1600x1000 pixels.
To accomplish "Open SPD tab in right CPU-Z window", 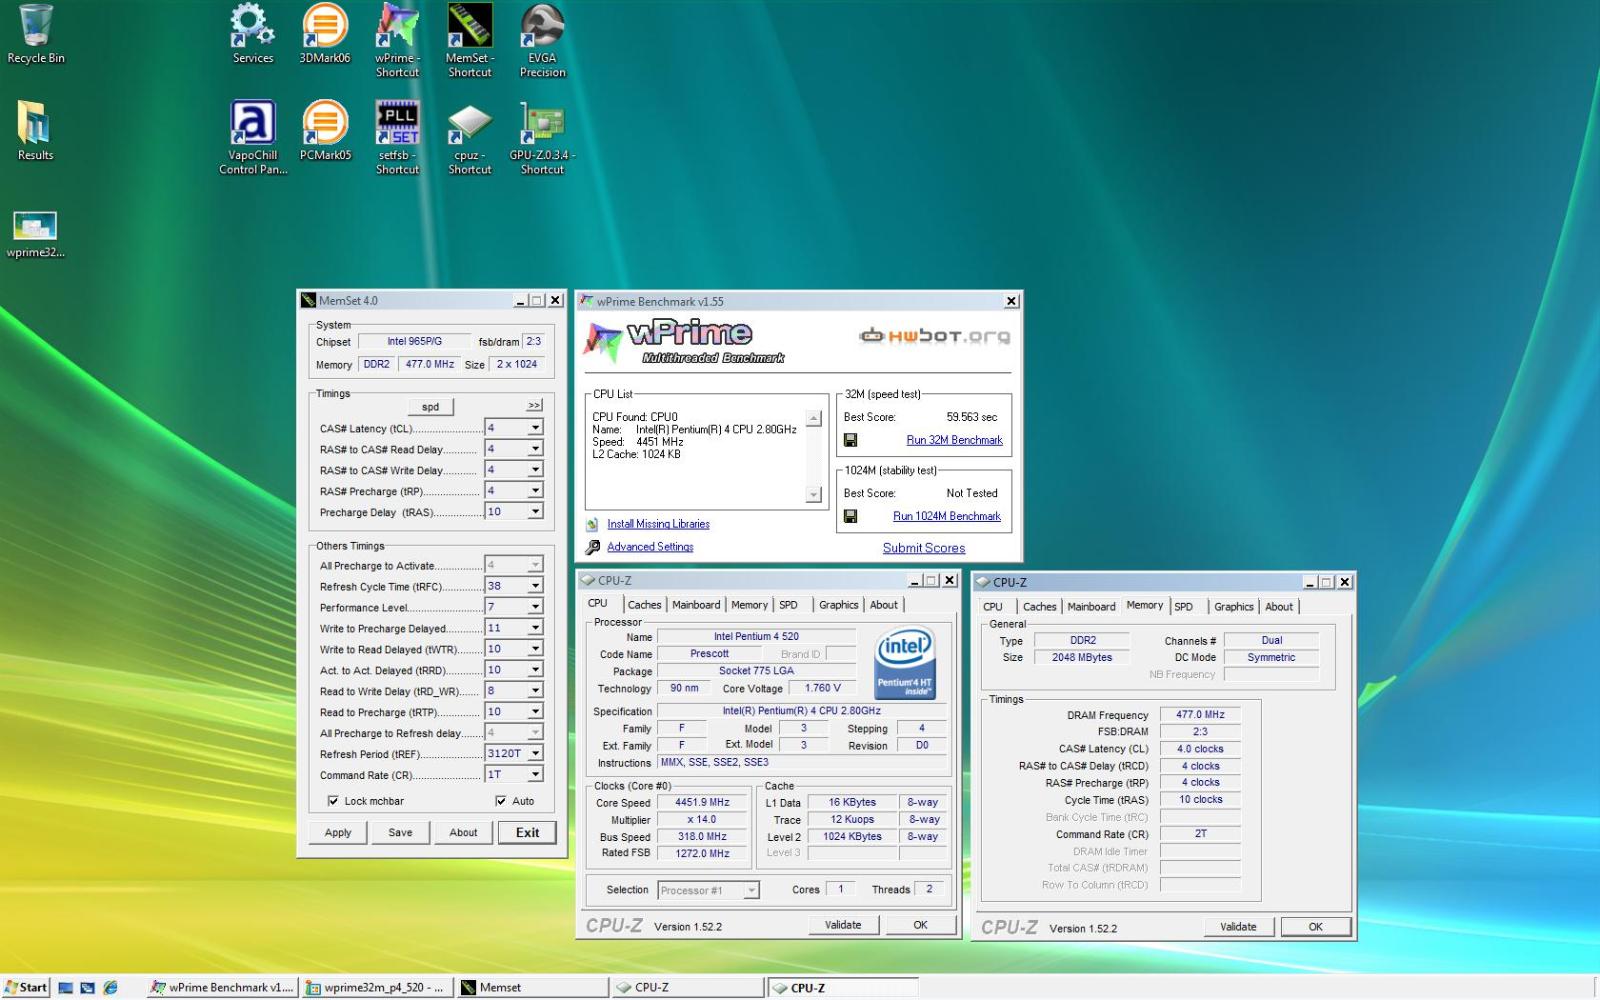I will click(x=1183, y=607).
